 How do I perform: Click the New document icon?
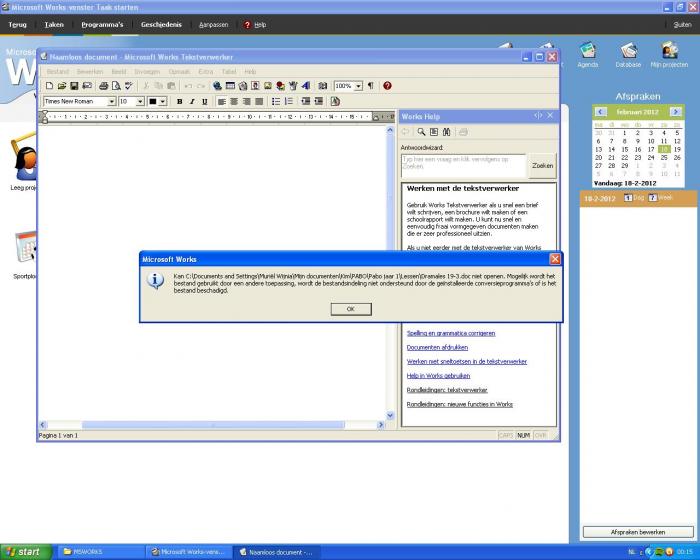[x=49, y=86]
